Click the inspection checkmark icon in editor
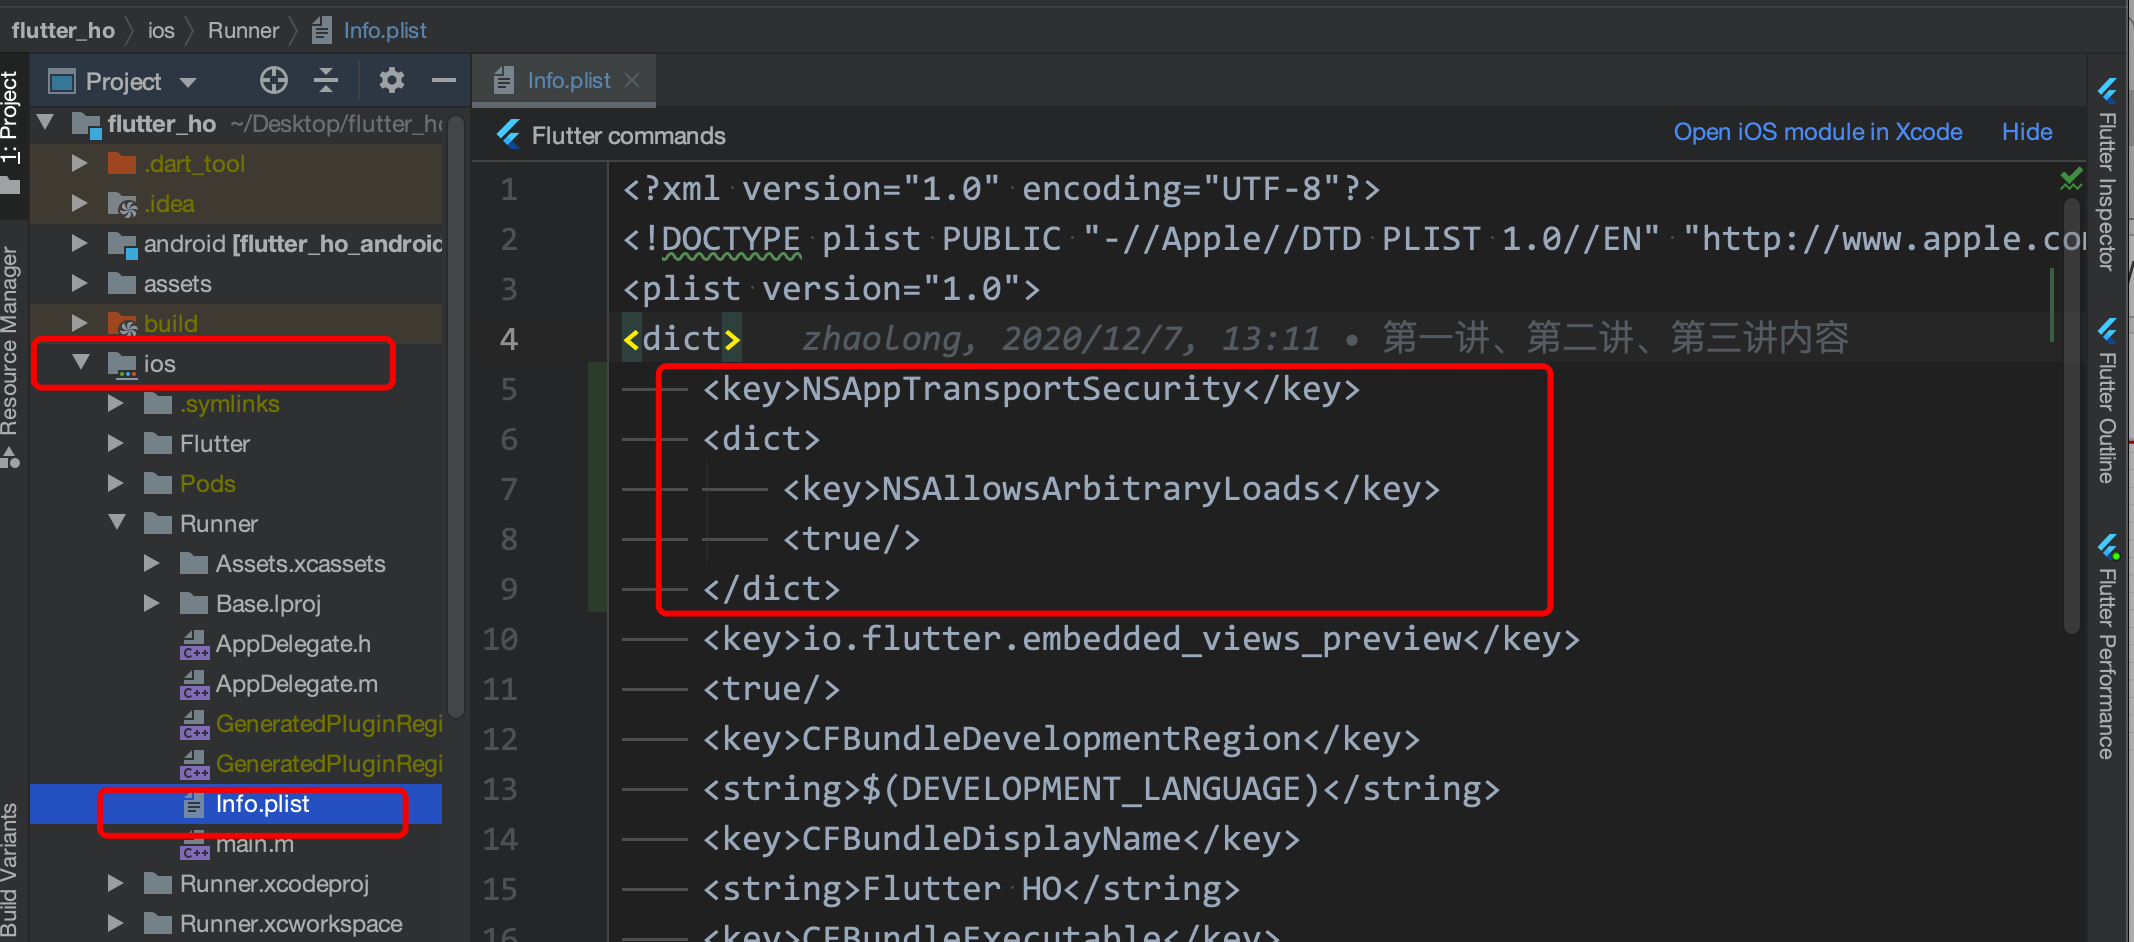This screenshot has width=2134, height=942. click(2071, 180)
